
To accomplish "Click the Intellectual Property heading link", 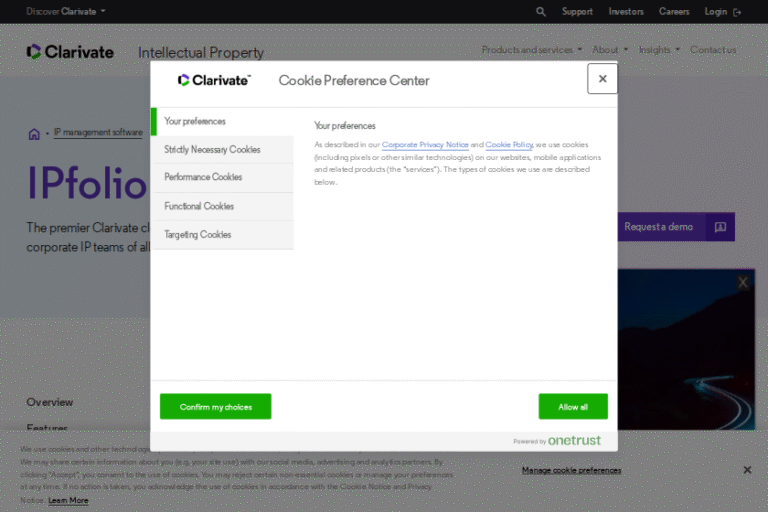I will [201, 52].
